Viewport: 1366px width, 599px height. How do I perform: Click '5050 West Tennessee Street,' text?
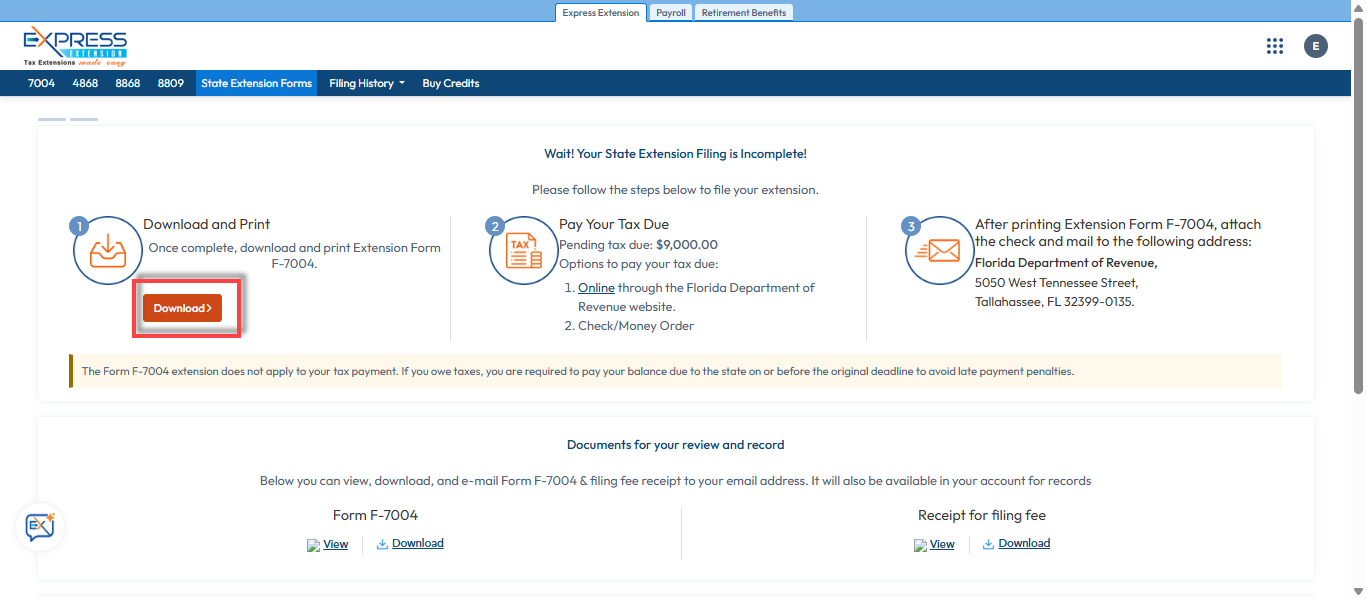click(x=1057, y=282)
